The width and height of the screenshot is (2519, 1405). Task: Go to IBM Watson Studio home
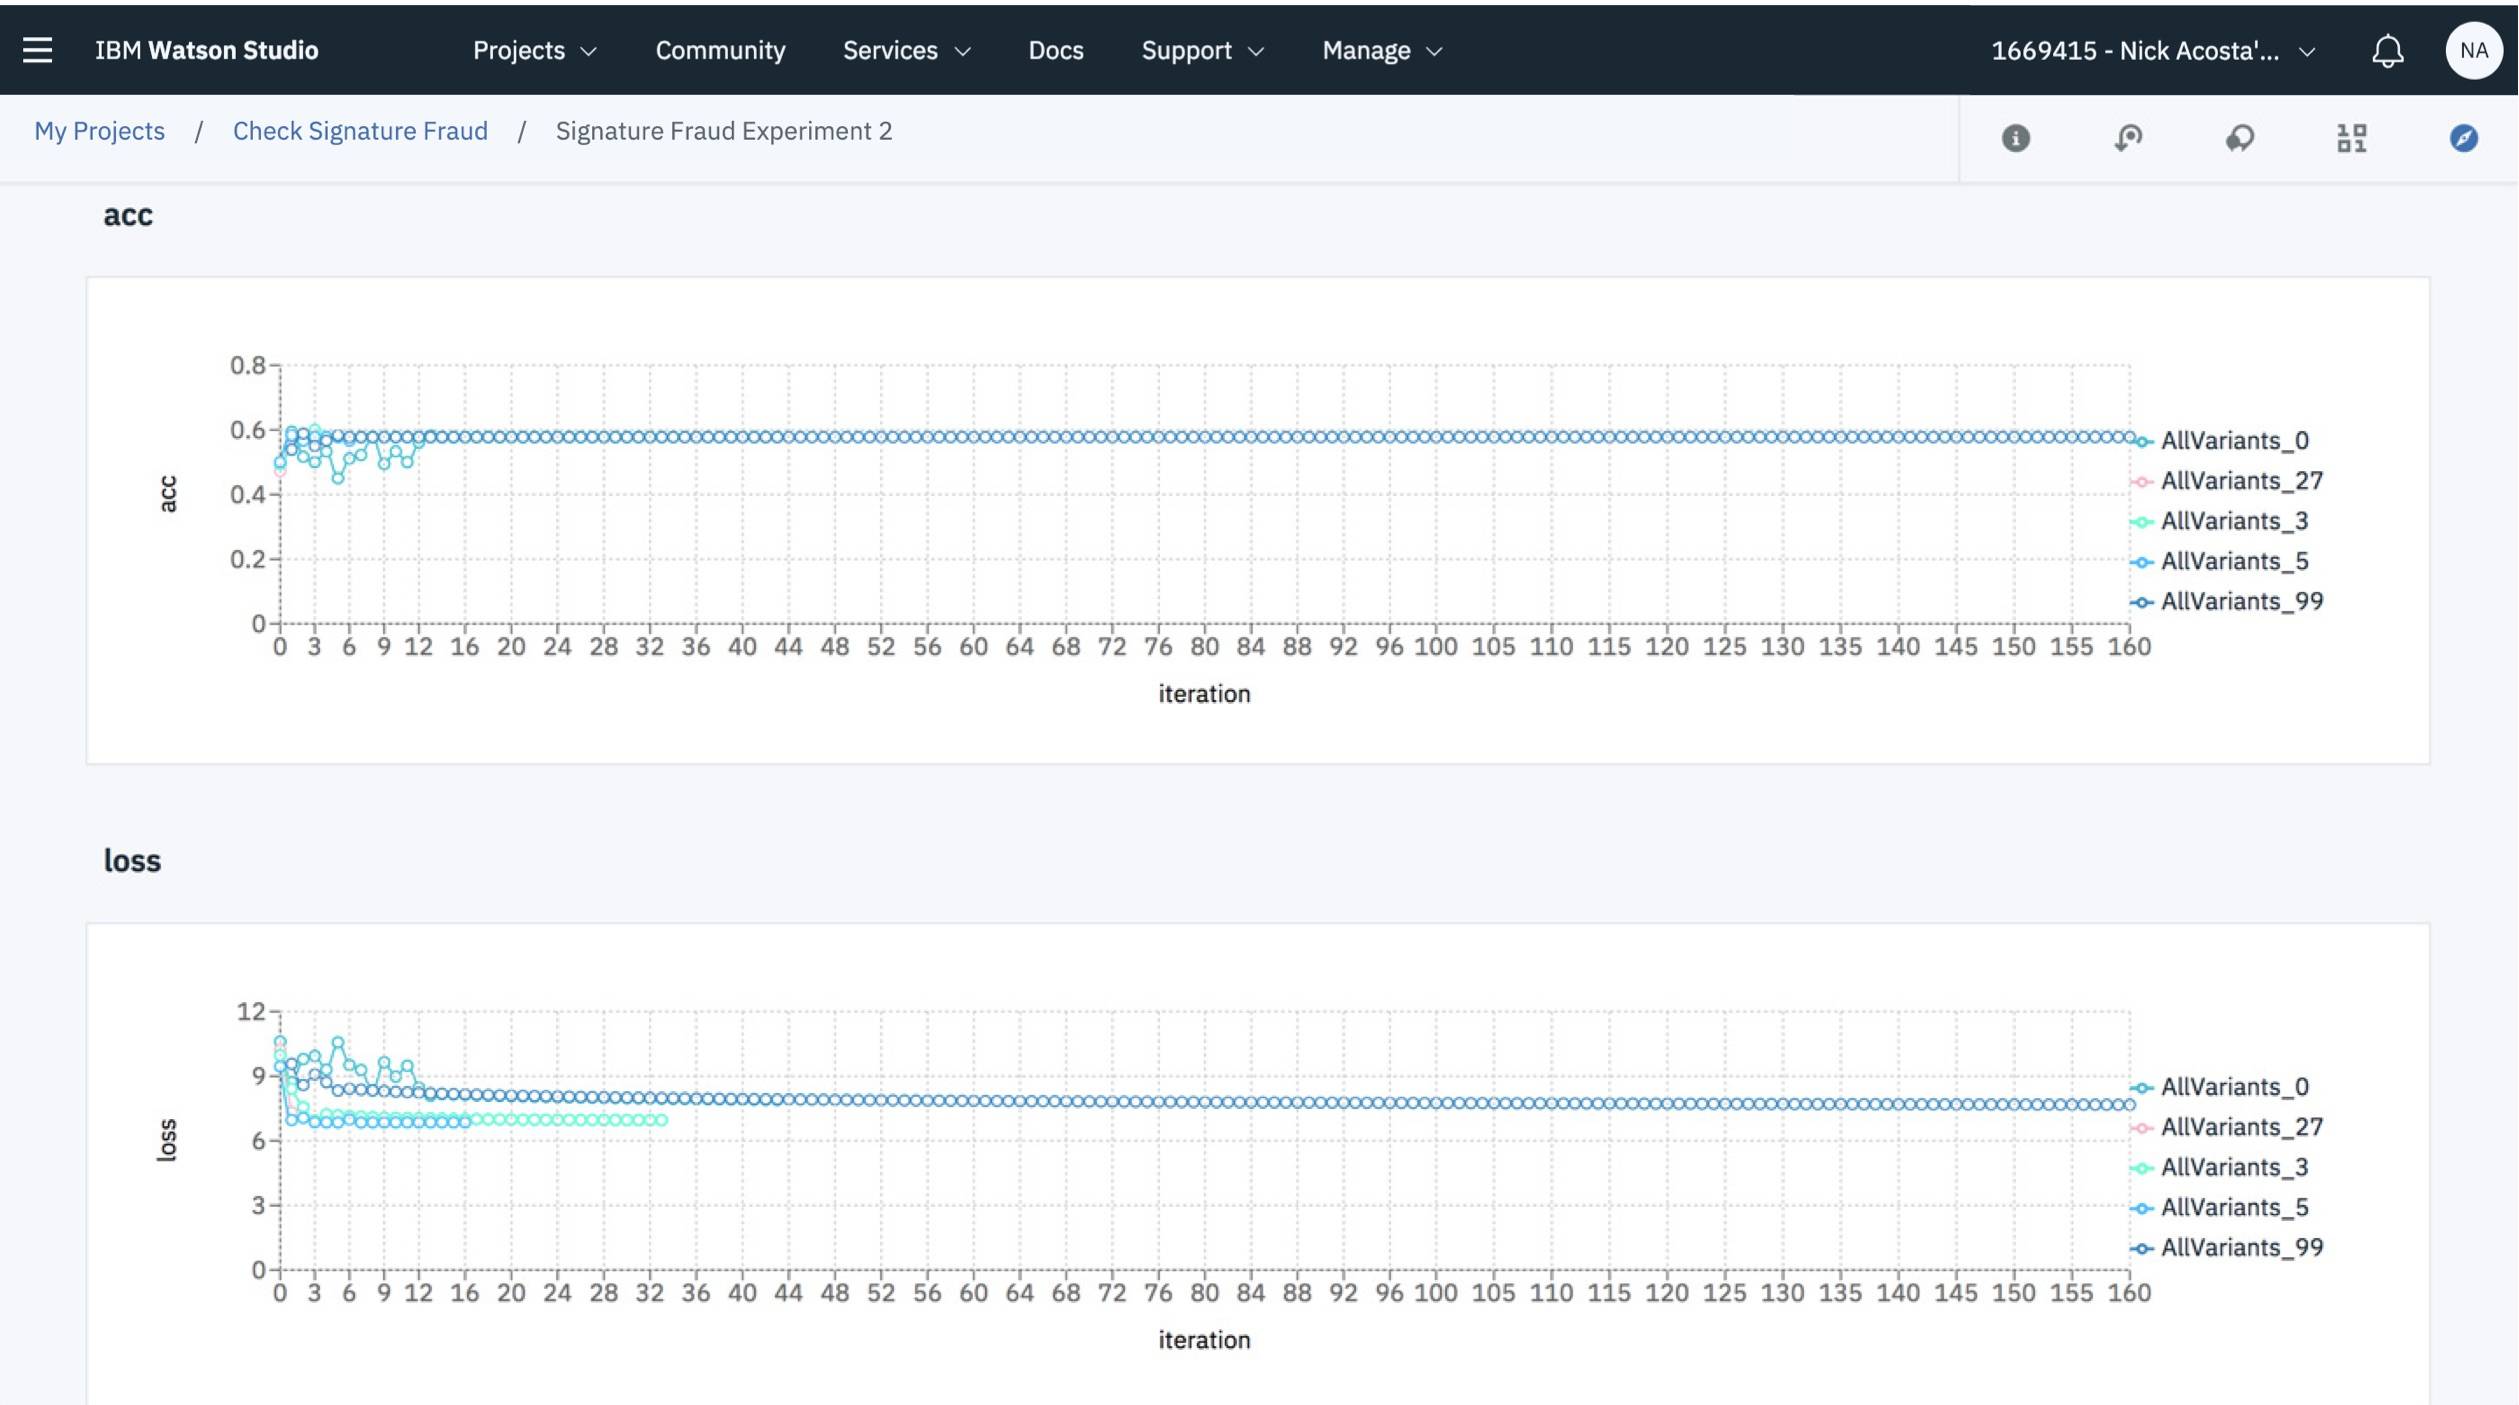[x=206, y=50]
